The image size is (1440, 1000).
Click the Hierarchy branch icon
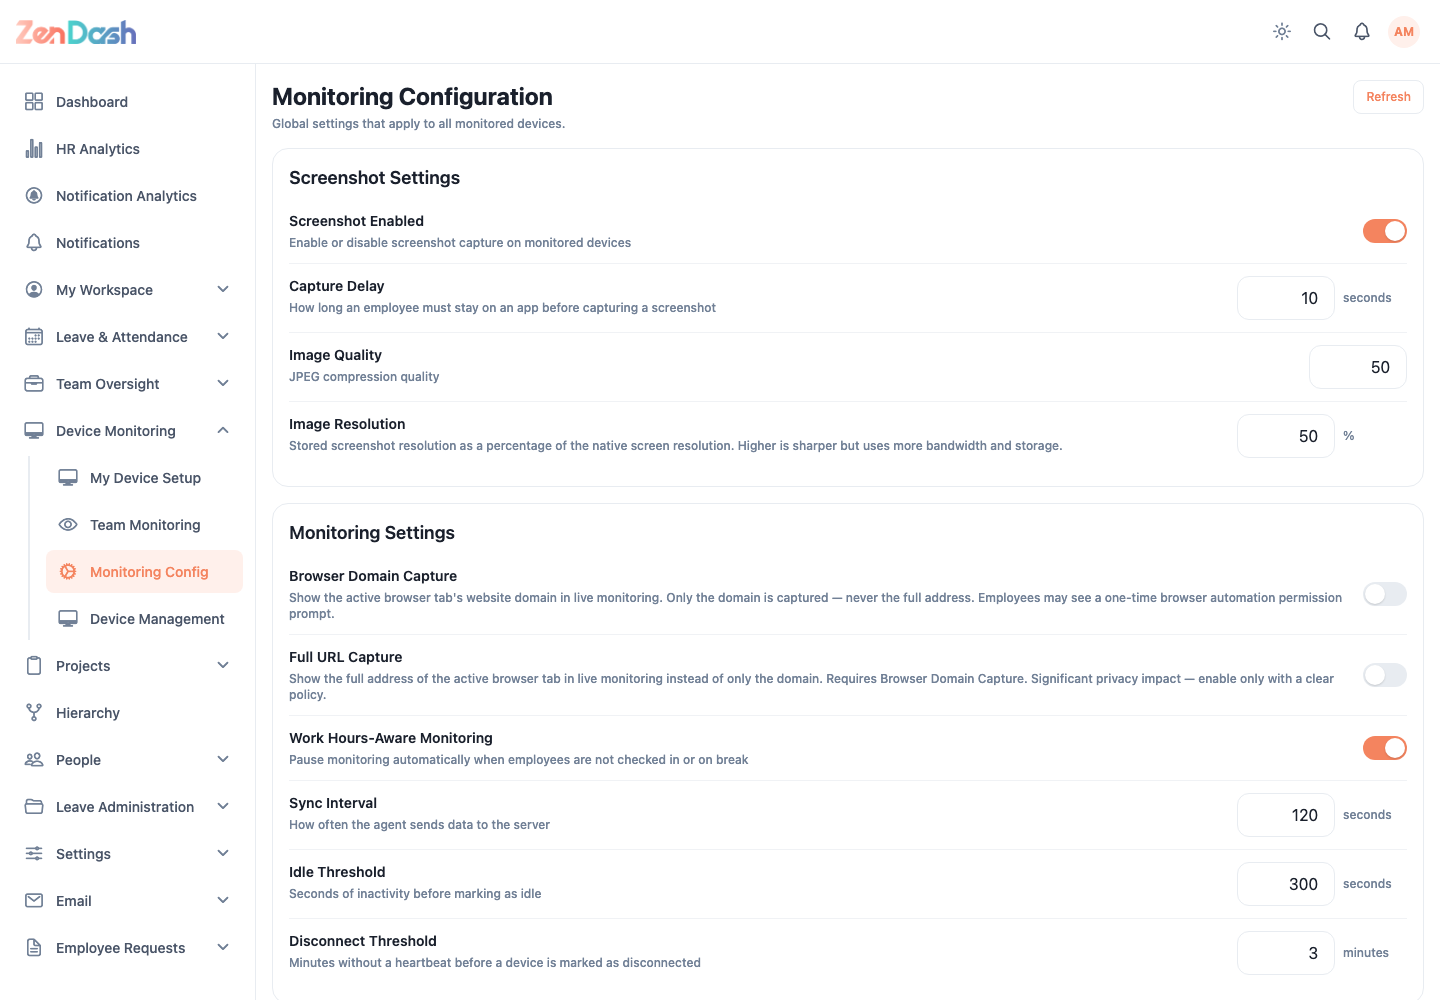[34, 712]
